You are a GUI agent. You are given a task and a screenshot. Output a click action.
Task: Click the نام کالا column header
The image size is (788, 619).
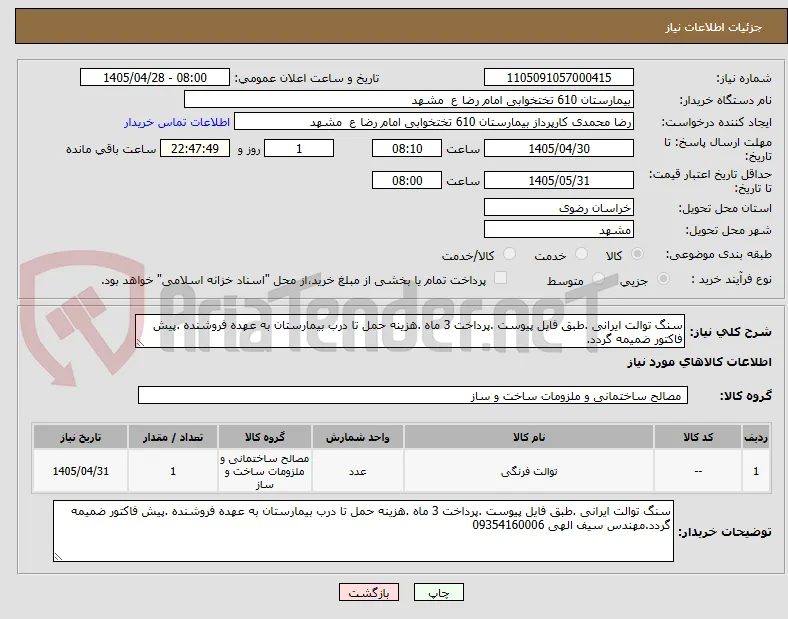tap(529, 437)
